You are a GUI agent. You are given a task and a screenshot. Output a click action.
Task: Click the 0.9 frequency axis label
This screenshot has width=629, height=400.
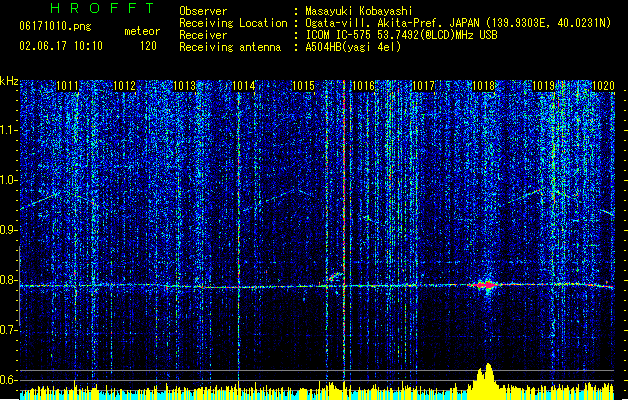click(x=9, y=230)
